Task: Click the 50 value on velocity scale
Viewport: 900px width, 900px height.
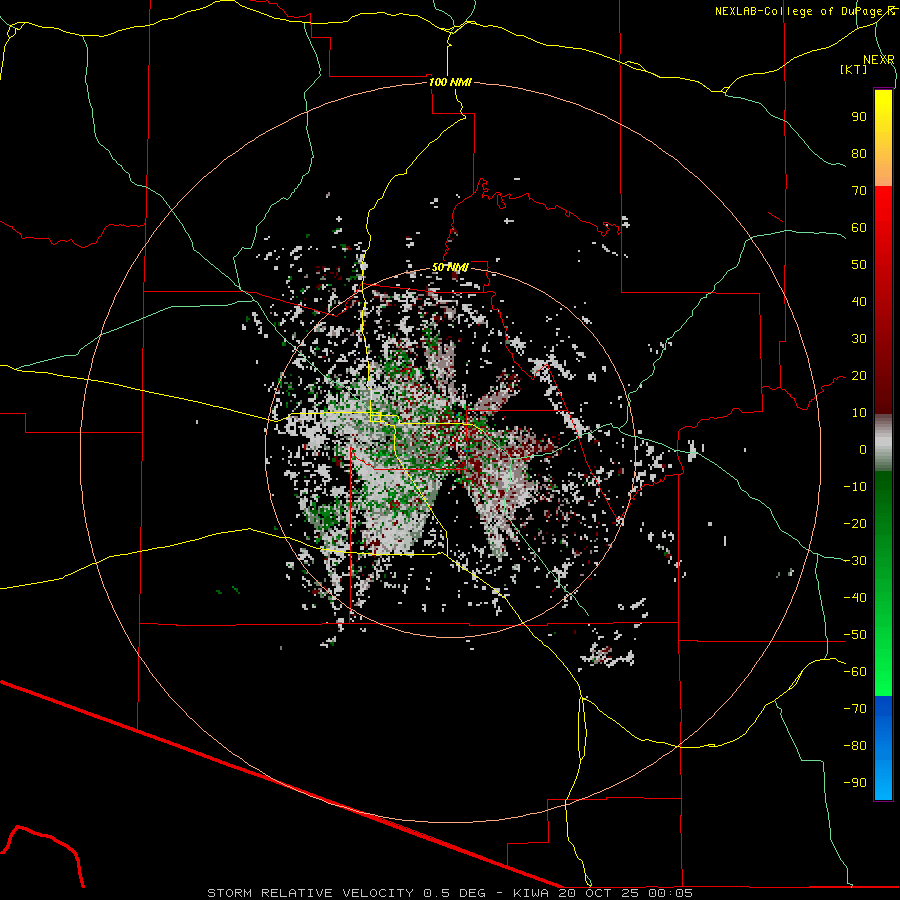Action: click(x=859, y=265)
